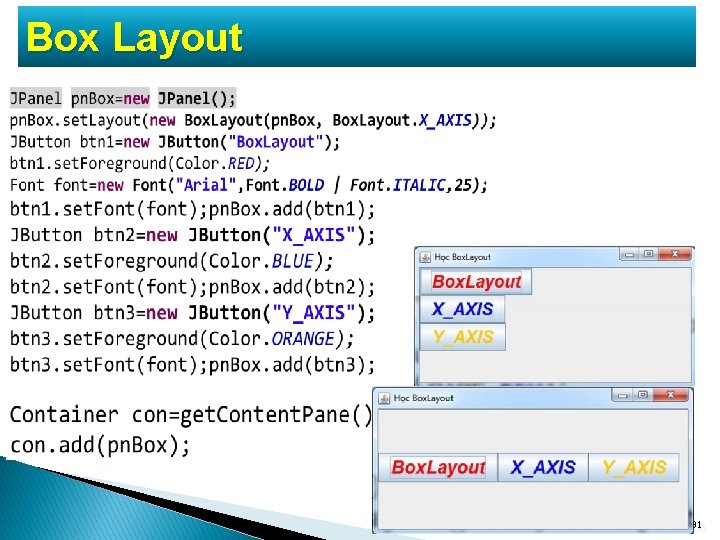Screen dimensions: 720x540
Task: Click the lower window title 'Học BoxLayout'
Action: point(423,398)
